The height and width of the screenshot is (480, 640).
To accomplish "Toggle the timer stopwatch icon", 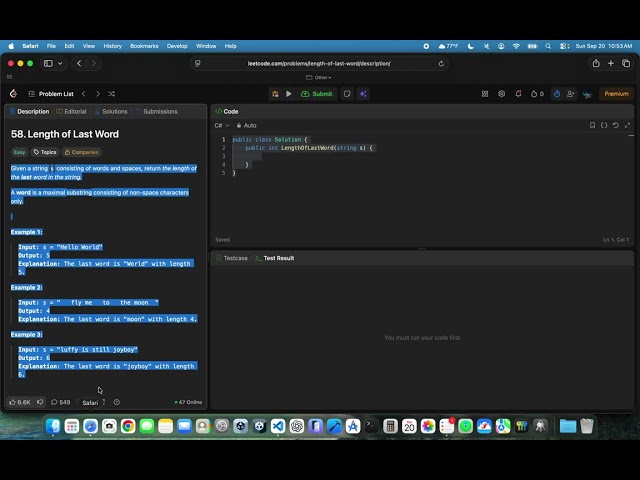I will click(557, 94).
